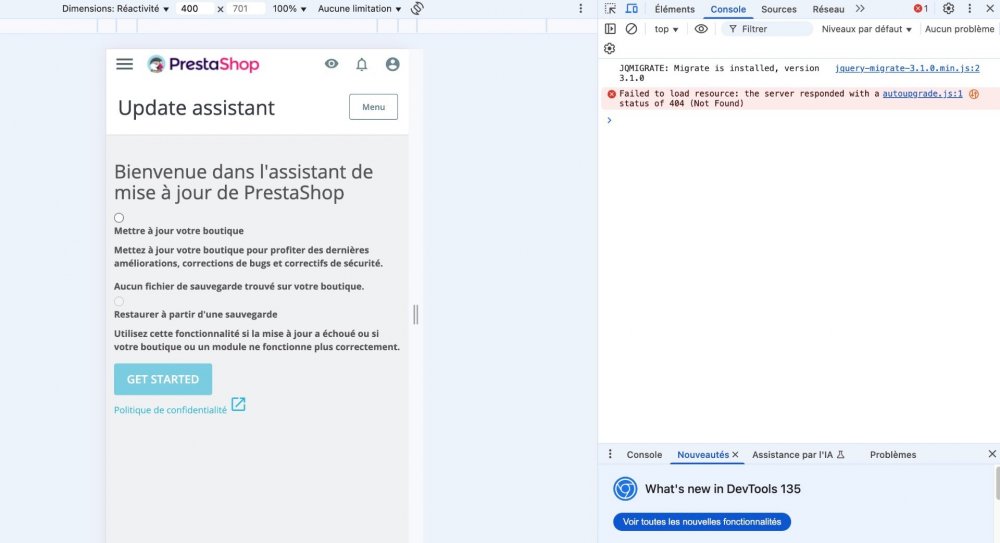Open console settings gear icon
This screenshot has height=543, width=1000.
pyautogui.click(x=610, y=48)
